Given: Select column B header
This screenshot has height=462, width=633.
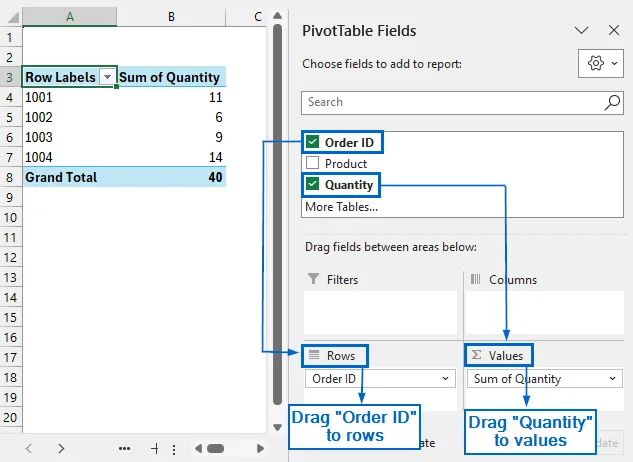Looking at the screenshot, I should [x=171, y=17].
